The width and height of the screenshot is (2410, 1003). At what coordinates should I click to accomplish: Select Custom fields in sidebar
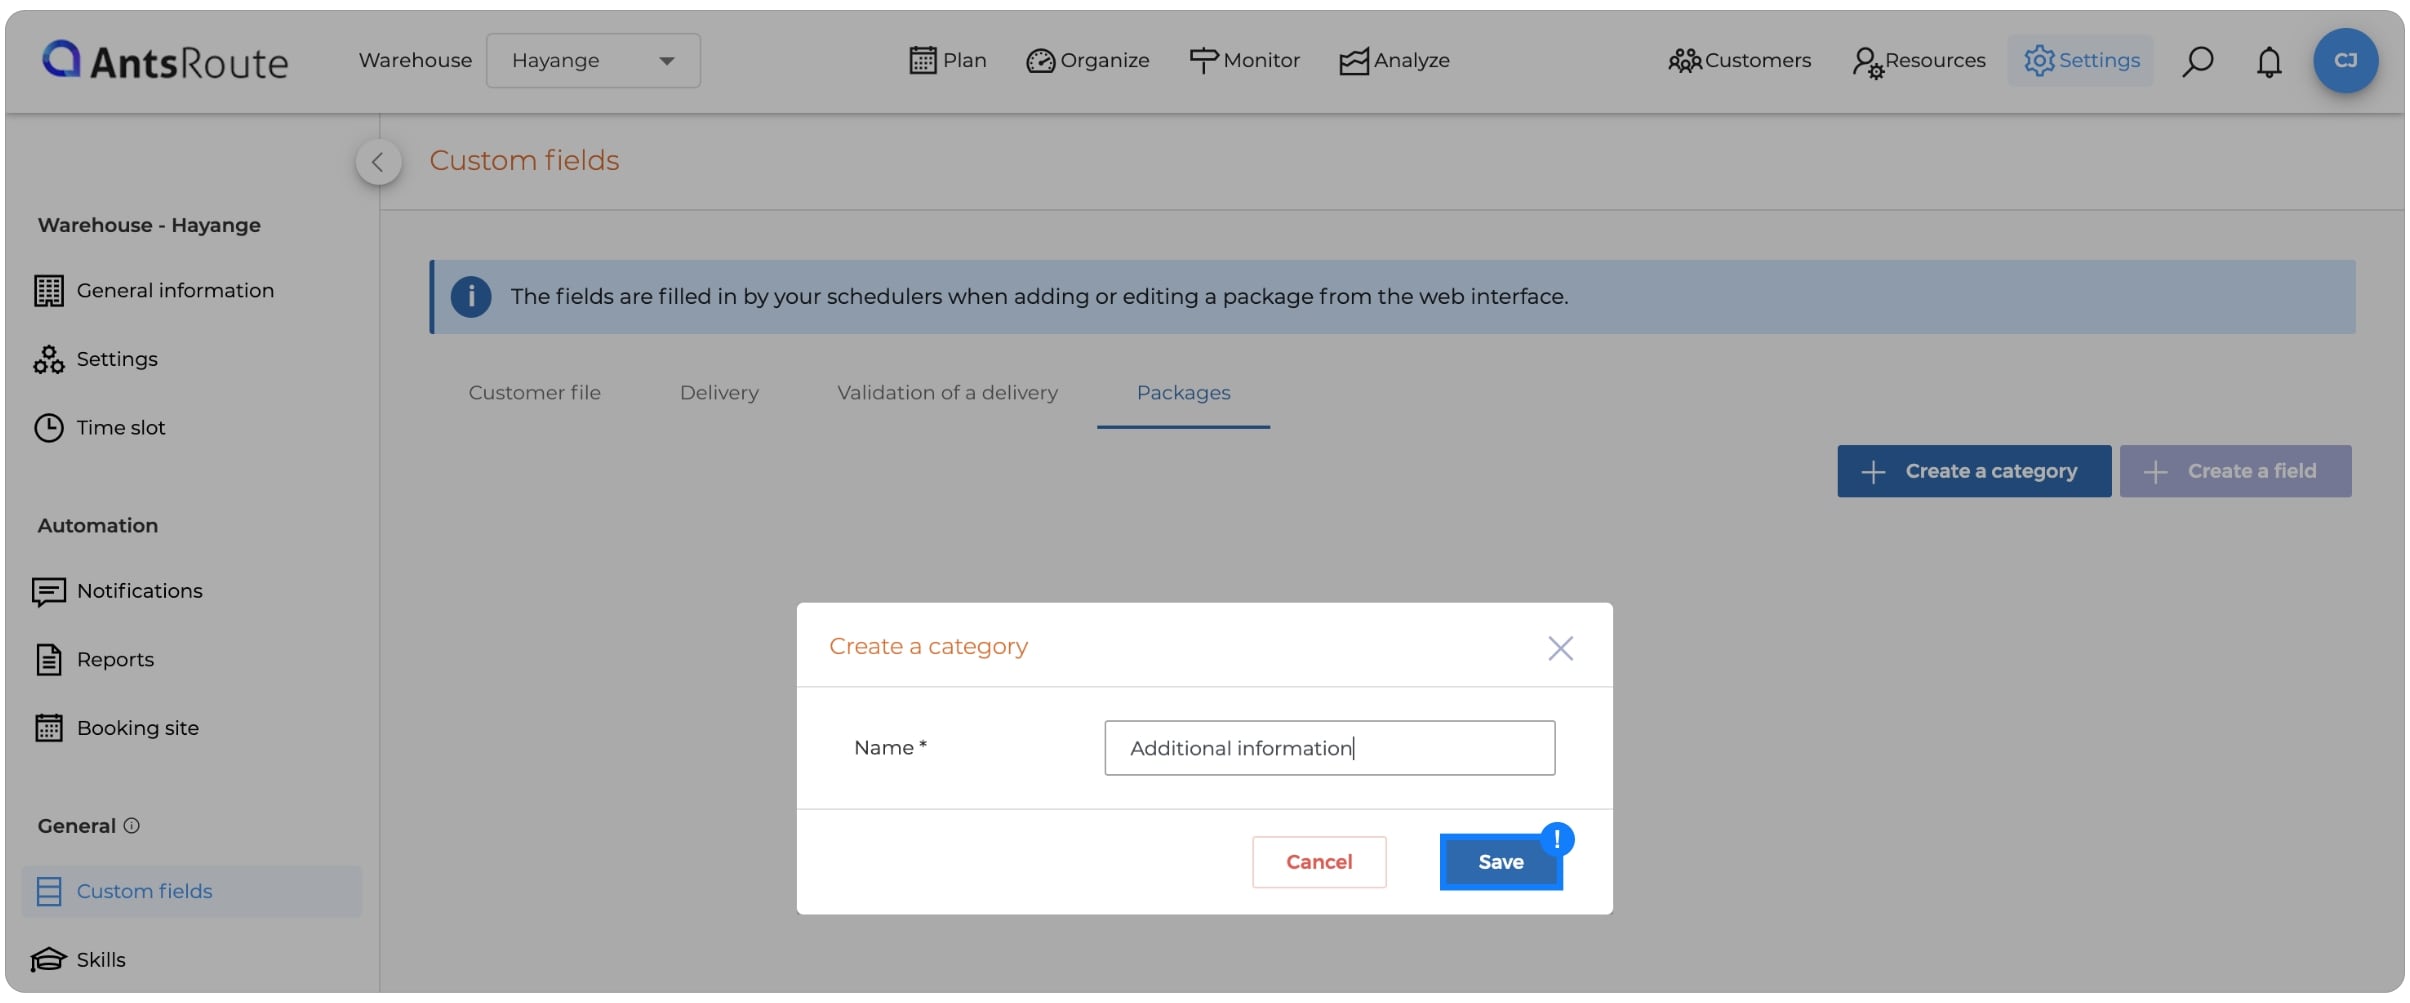pyautogui.click(x=192, y=891)
